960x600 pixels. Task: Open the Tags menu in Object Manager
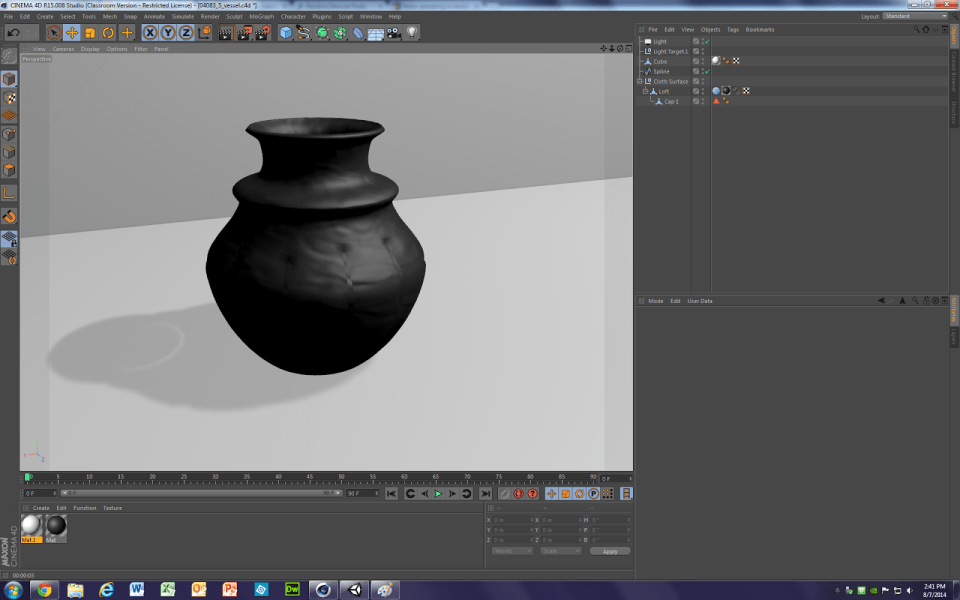point(733,29)
